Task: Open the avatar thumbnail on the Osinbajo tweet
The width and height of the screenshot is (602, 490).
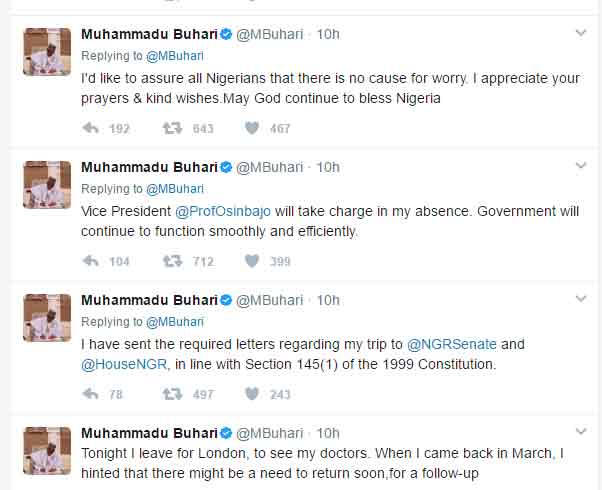Action: click(47, 185)
